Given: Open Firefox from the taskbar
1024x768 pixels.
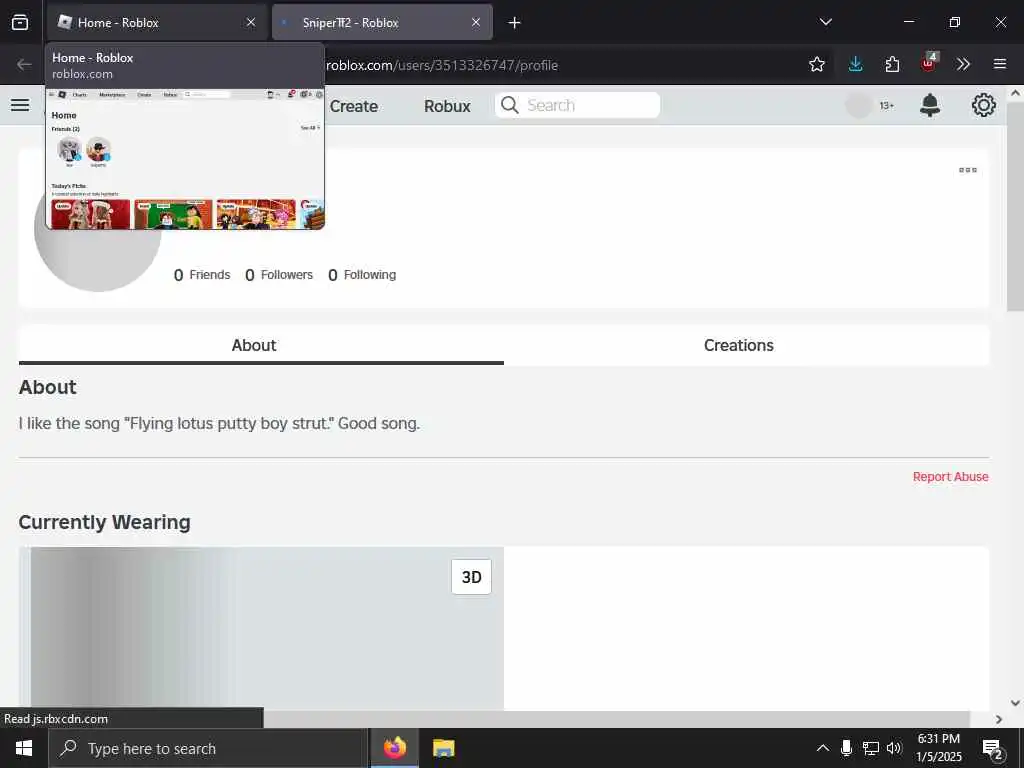Looking at the screenshot, I should 394,748.
